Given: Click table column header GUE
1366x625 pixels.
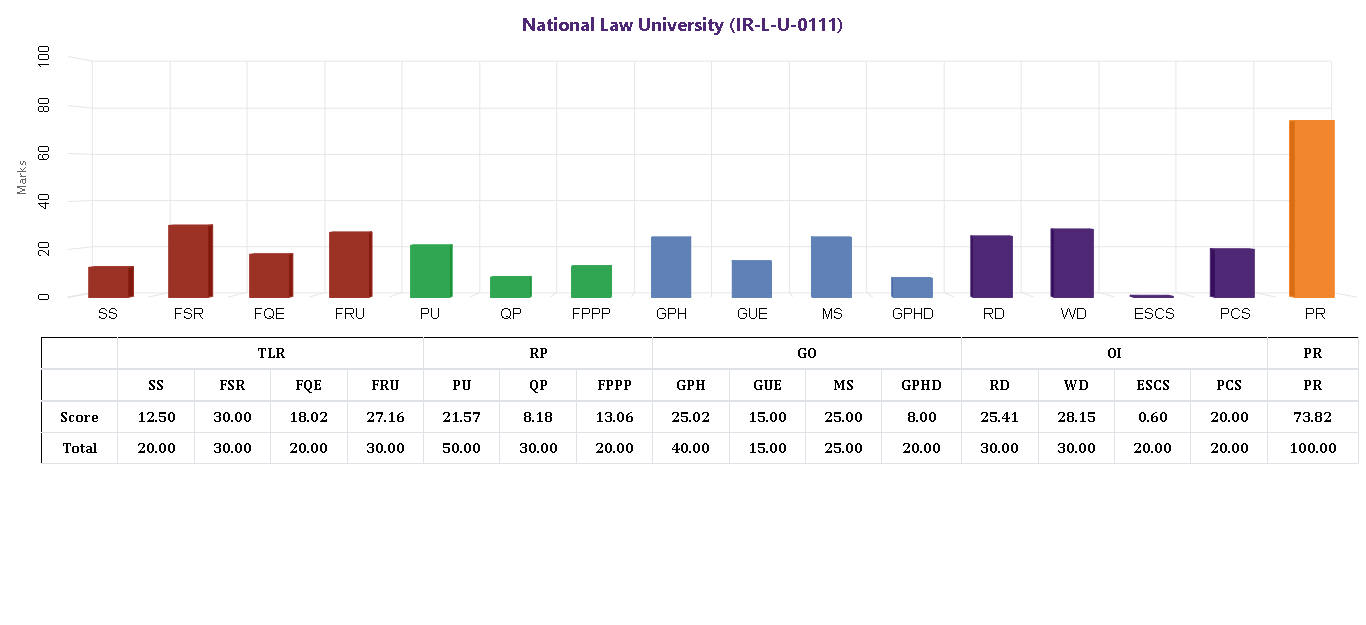Looking at the screenshot, I should (768, 385).
